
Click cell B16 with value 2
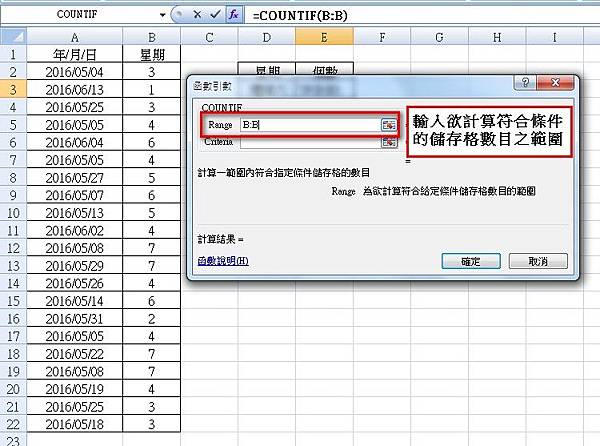[x=152, y=318]
